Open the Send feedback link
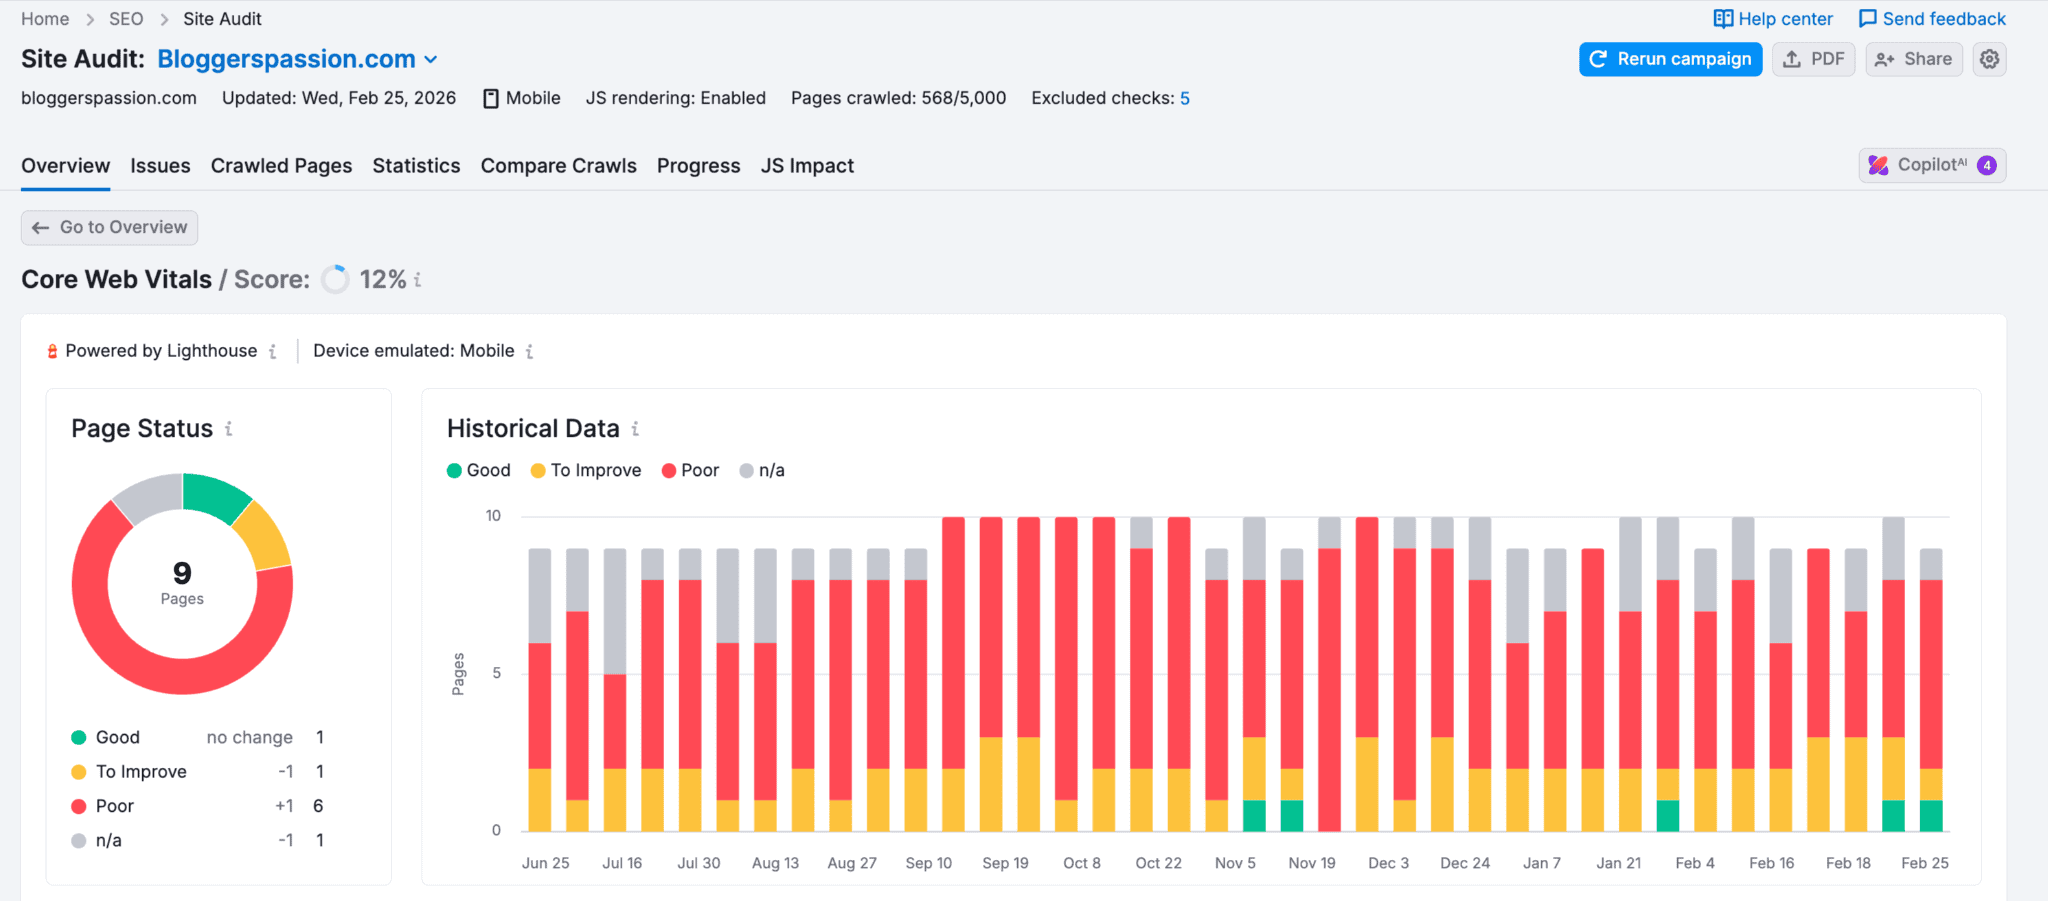 tap(1932, 19)
